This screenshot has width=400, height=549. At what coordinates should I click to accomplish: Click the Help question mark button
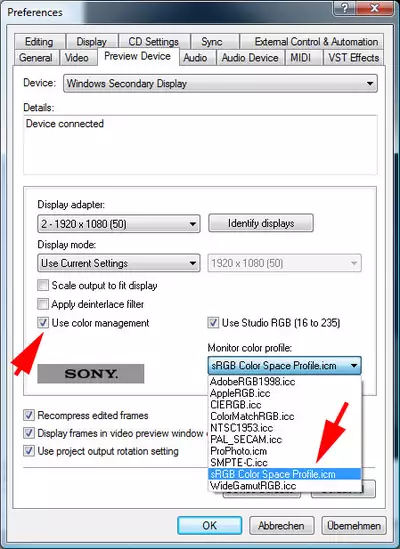click(344, 8)
